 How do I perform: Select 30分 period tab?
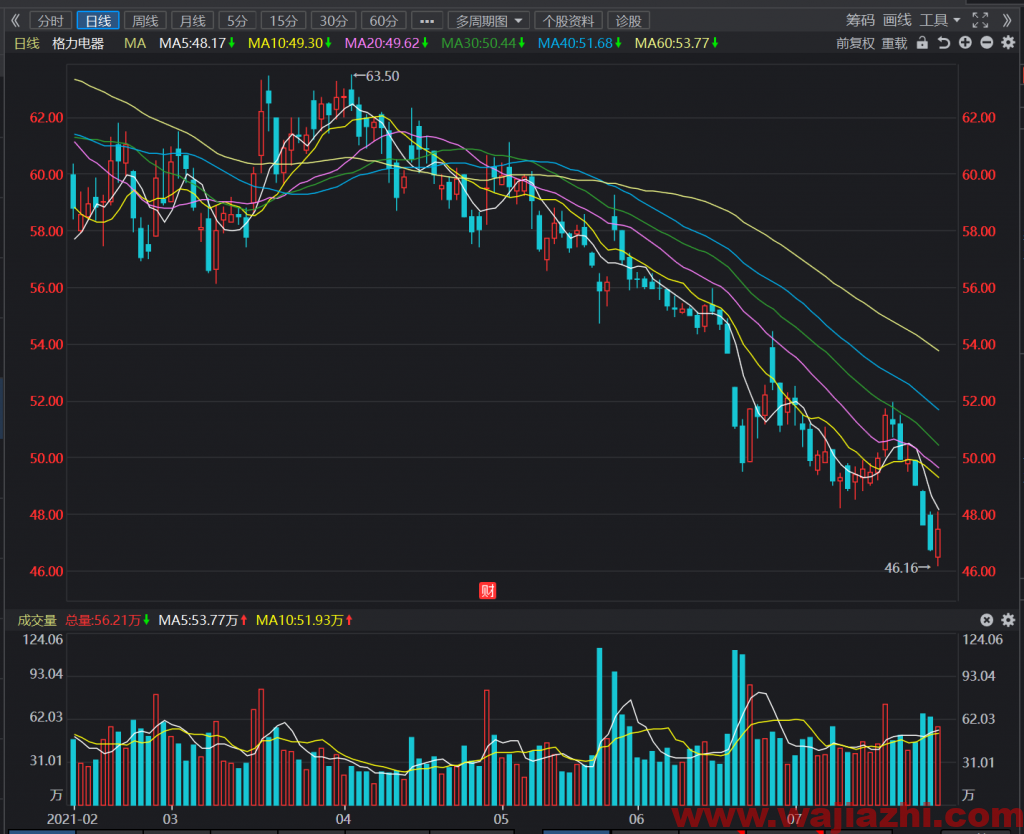pos(334,21)
